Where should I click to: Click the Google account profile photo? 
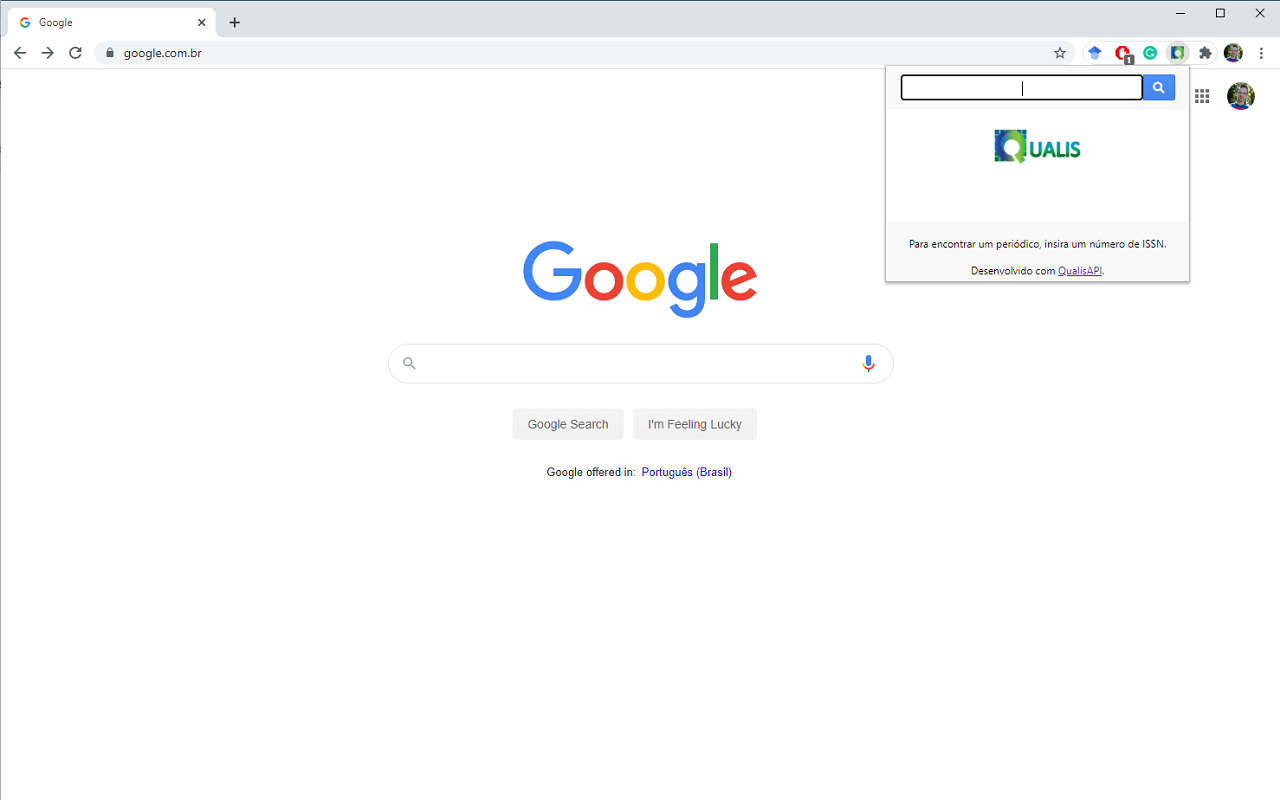point(1240,96)
